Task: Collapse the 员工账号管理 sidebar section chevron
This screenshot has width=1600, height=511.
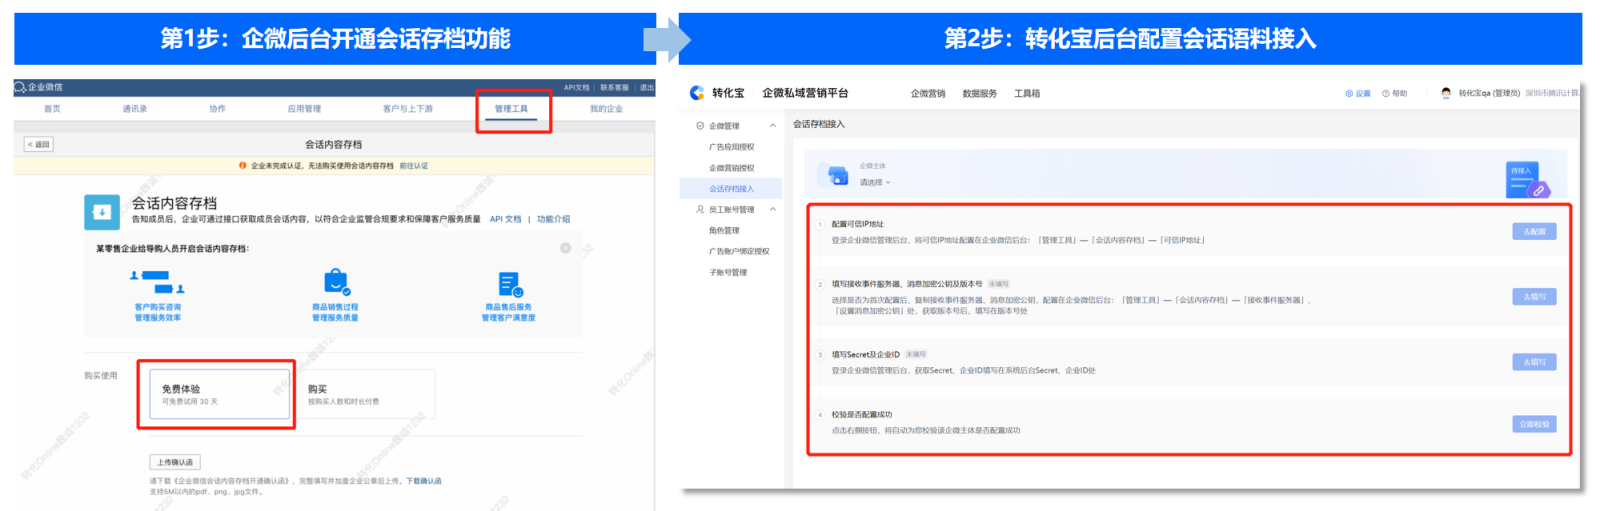Action: (x=773, y=209)
